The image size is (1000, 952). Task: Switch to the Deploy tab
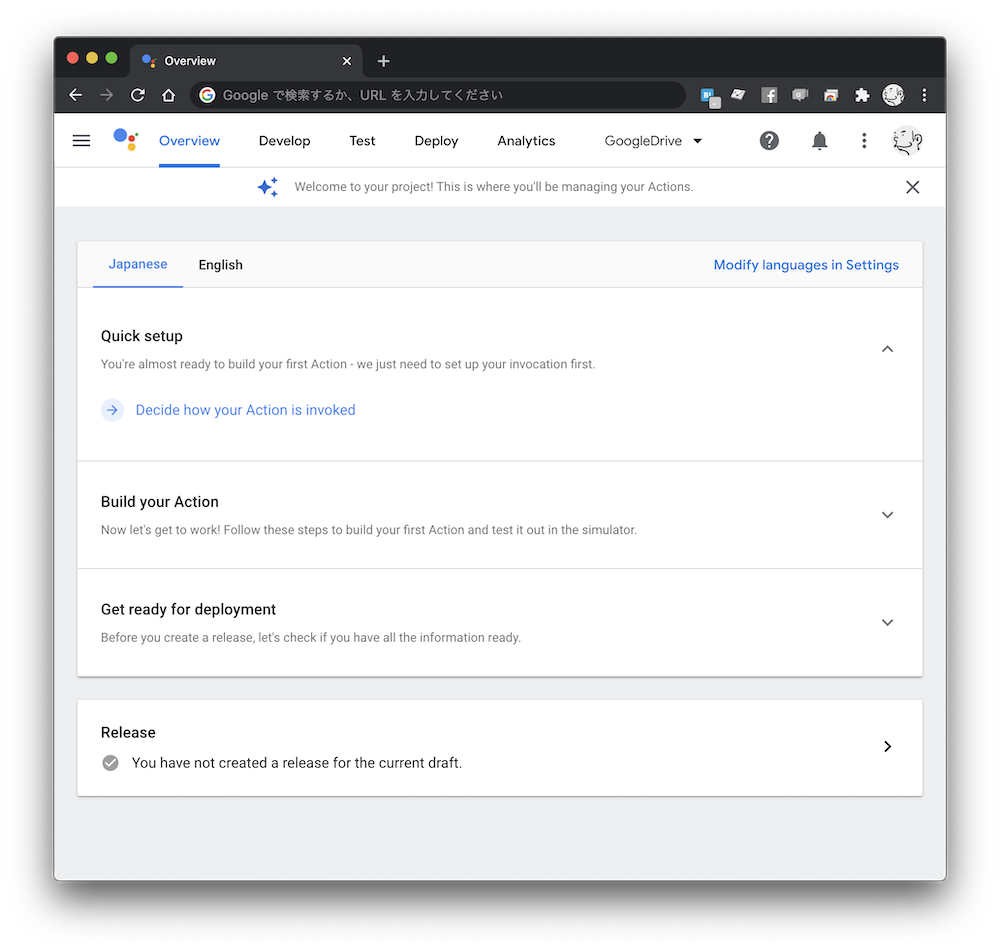tap(436, 141)
